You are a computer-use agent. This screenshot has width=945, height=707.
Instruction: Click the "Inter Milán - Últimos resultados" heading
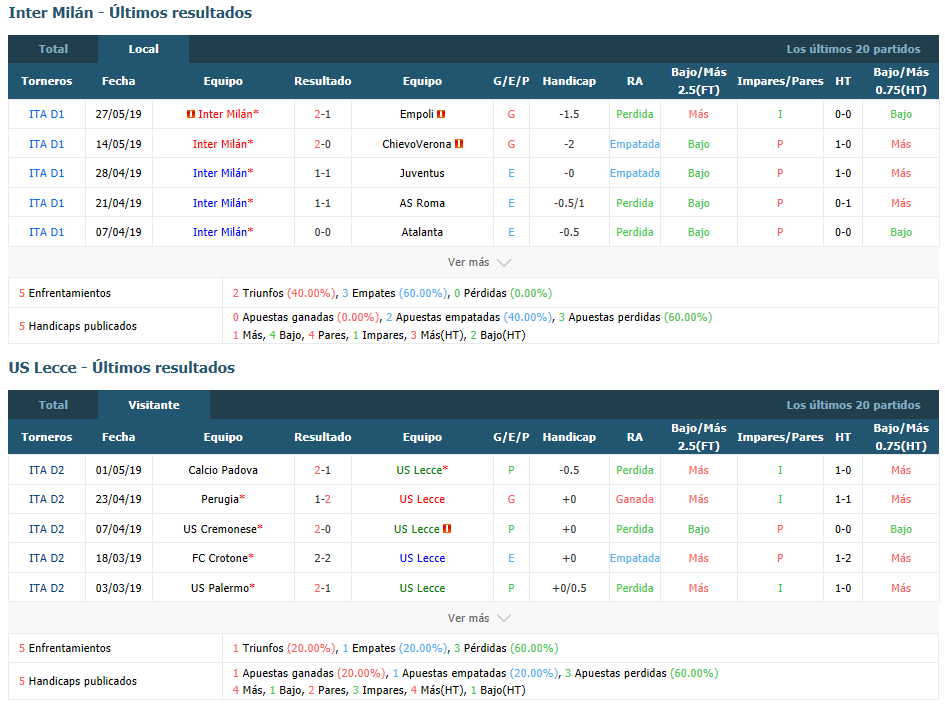pos(130,13)
